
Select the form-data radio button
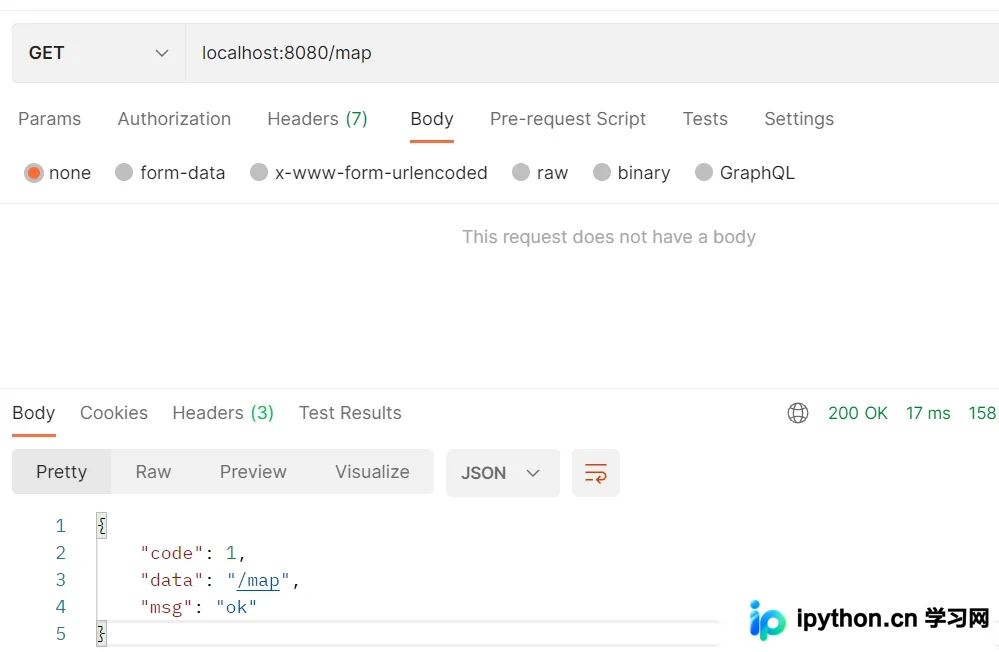point(124,173)
